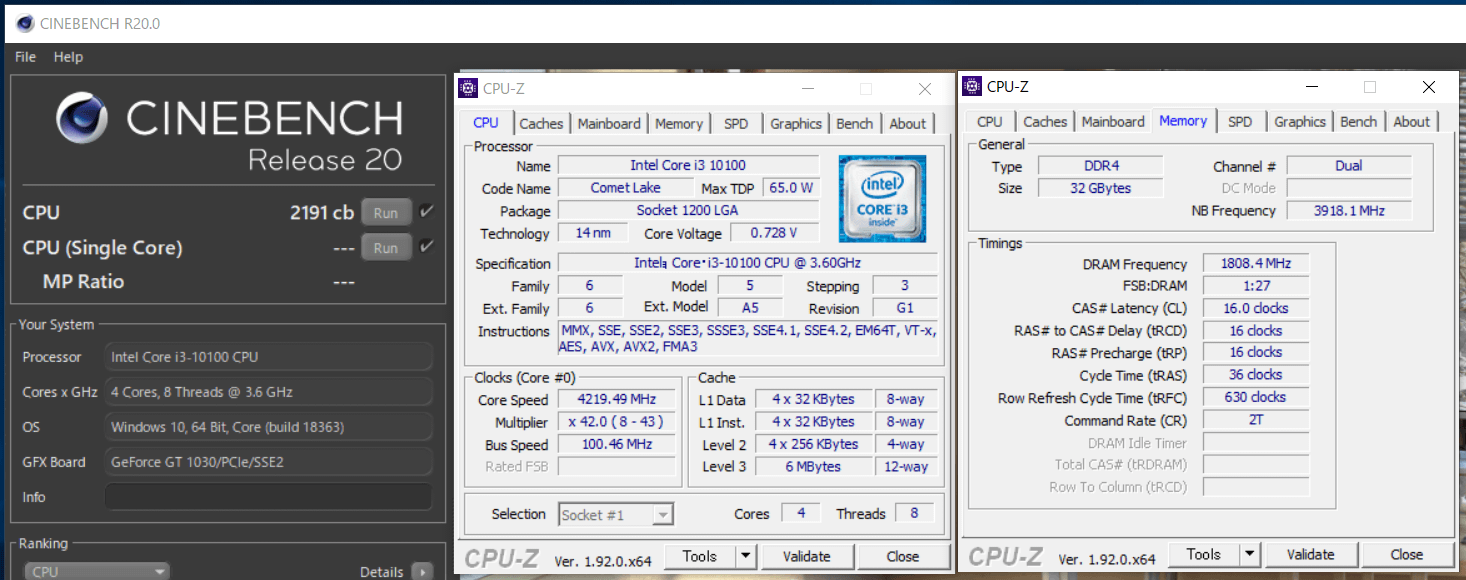The width and height of the screenshot is (1466, 580).
Task: Open the Ranking CPU dropdown
Action: coord(97,572)
